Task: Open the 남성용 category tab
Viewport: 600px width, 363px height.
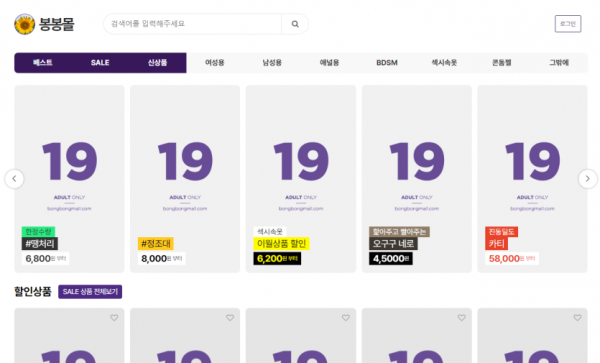Action: point(272,63)
